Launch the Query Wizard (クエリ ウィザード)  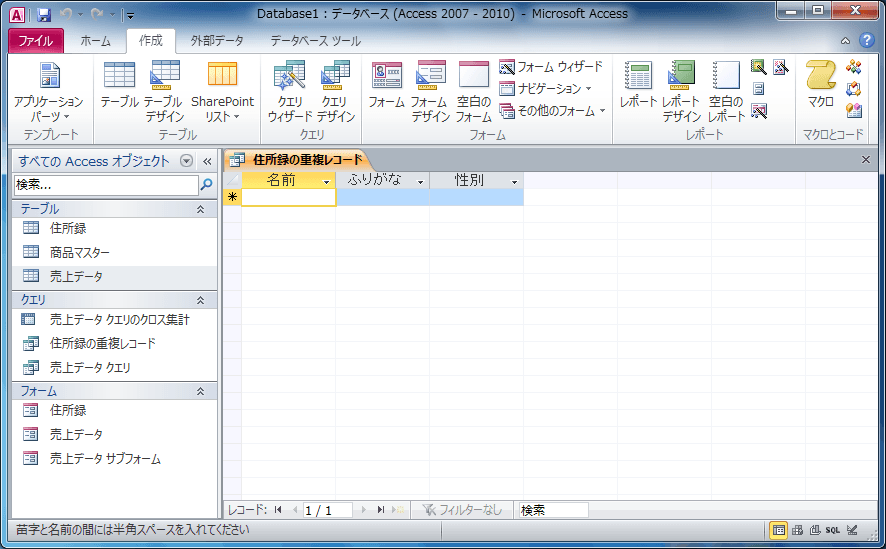(290, 92)
